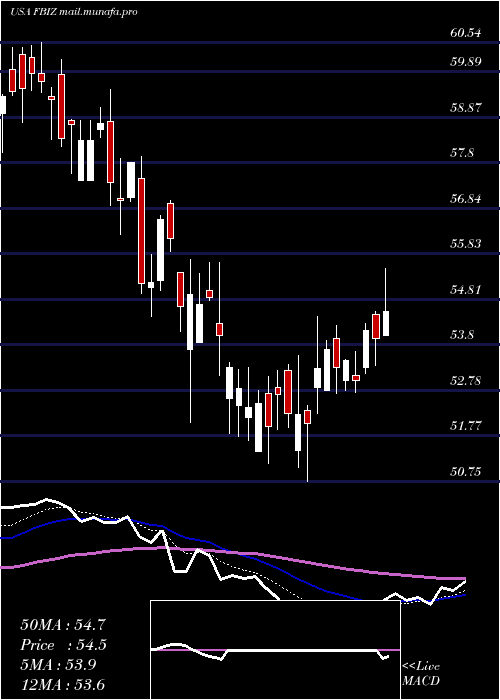The image size is (500, 700).
Task: Click the 52.78 price level label
Action: click(466, 381)
